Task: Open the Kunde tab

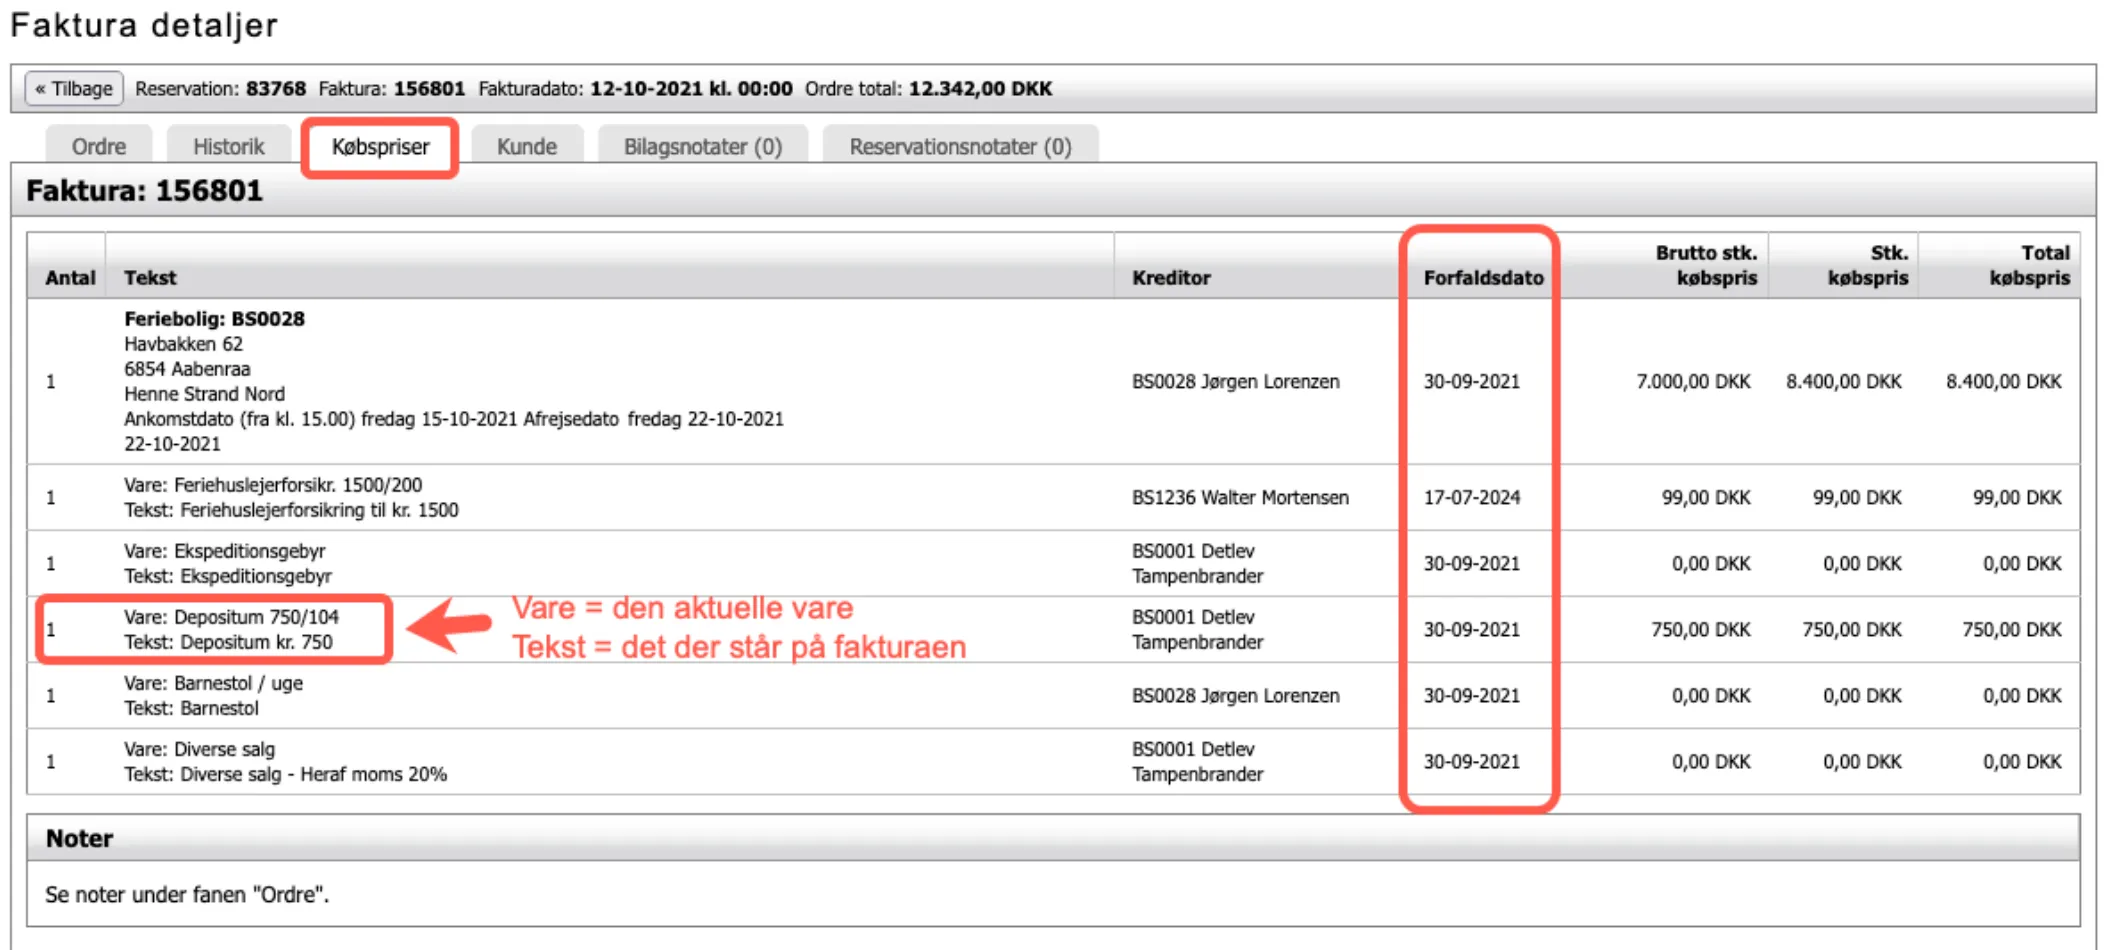Action: click(x=527, y=147)
